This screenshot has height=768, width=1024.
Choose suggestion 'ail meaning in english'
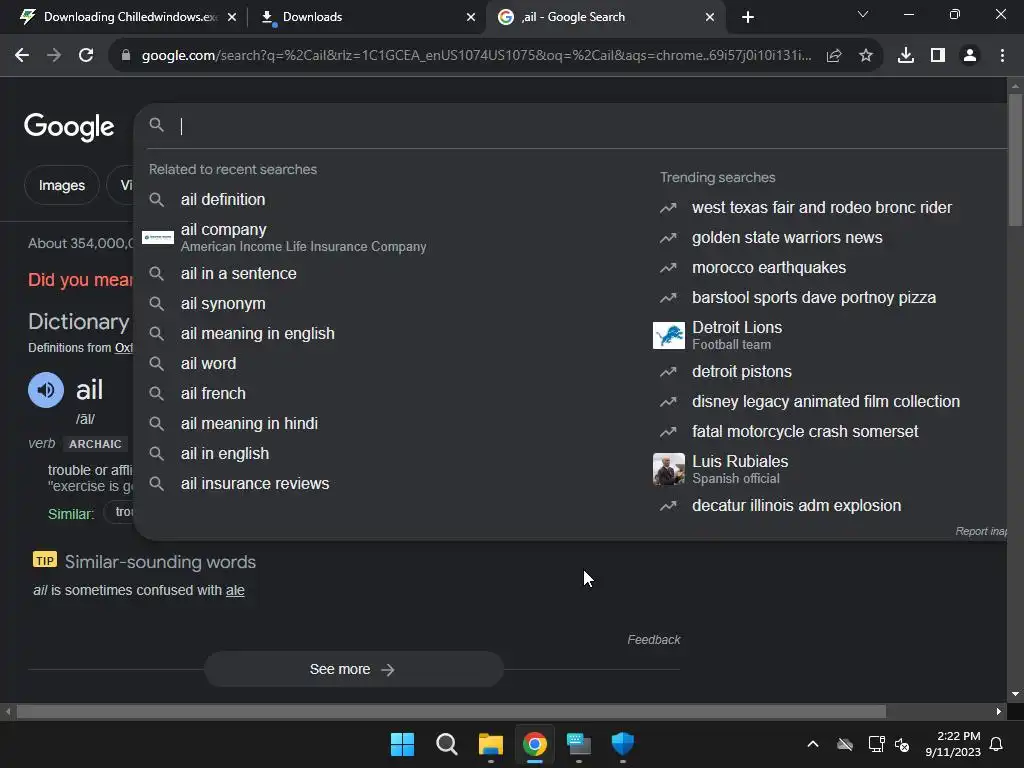(x=257, y=333)
